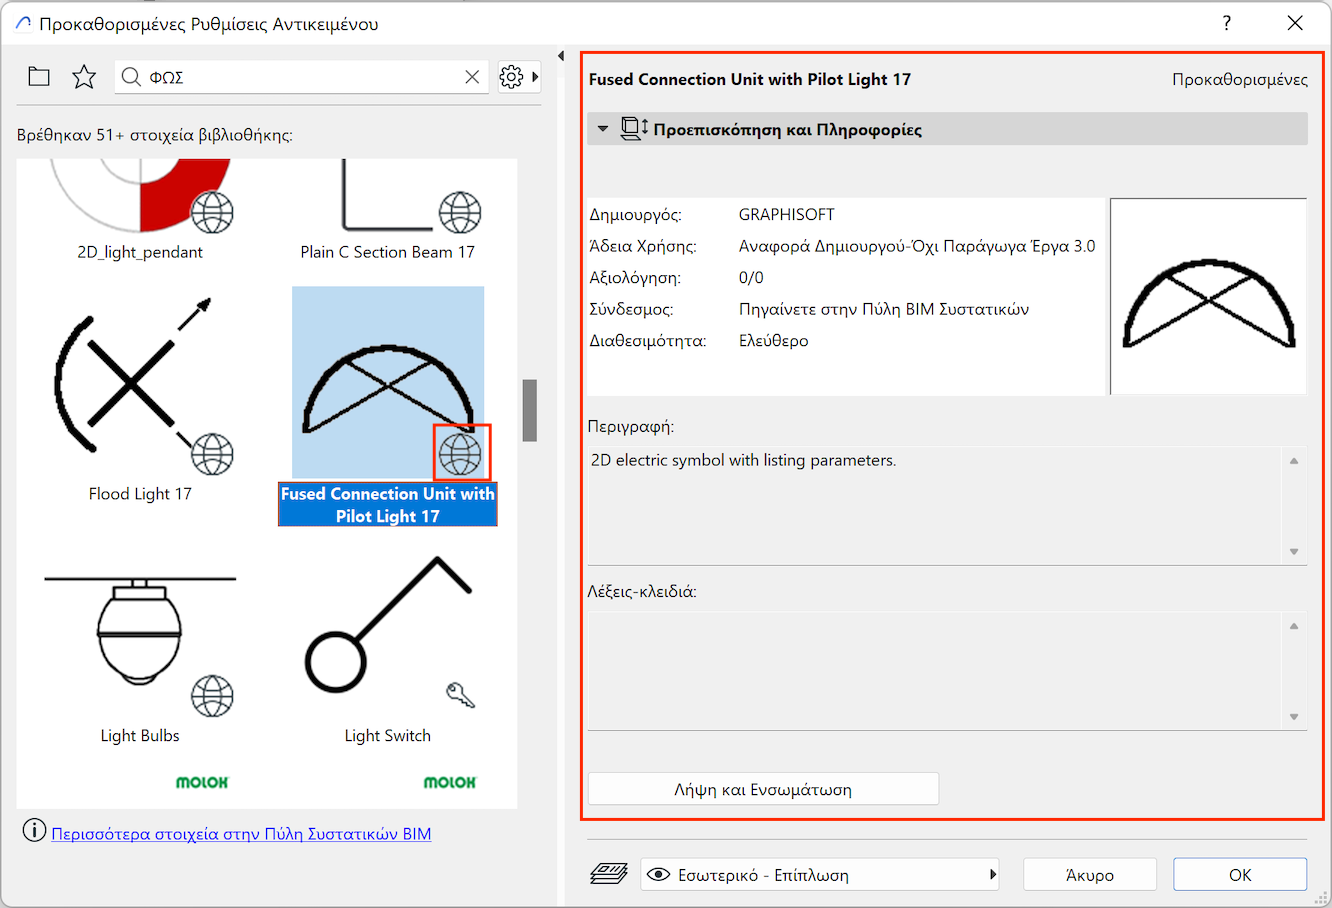Click the Fused Connection Unit with Pilot Light 17 label
Image resolution: width=1332 pixels, height=908 pixels.
coord(388,505)
